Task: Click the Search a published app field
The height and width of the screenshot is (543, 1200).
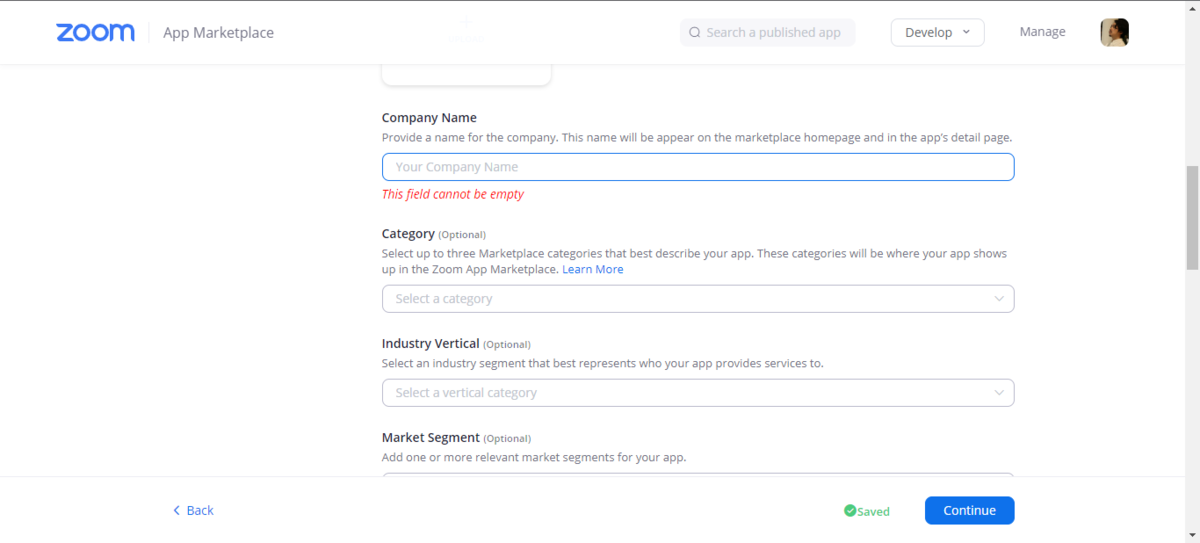Action: [x=773, y=32]
